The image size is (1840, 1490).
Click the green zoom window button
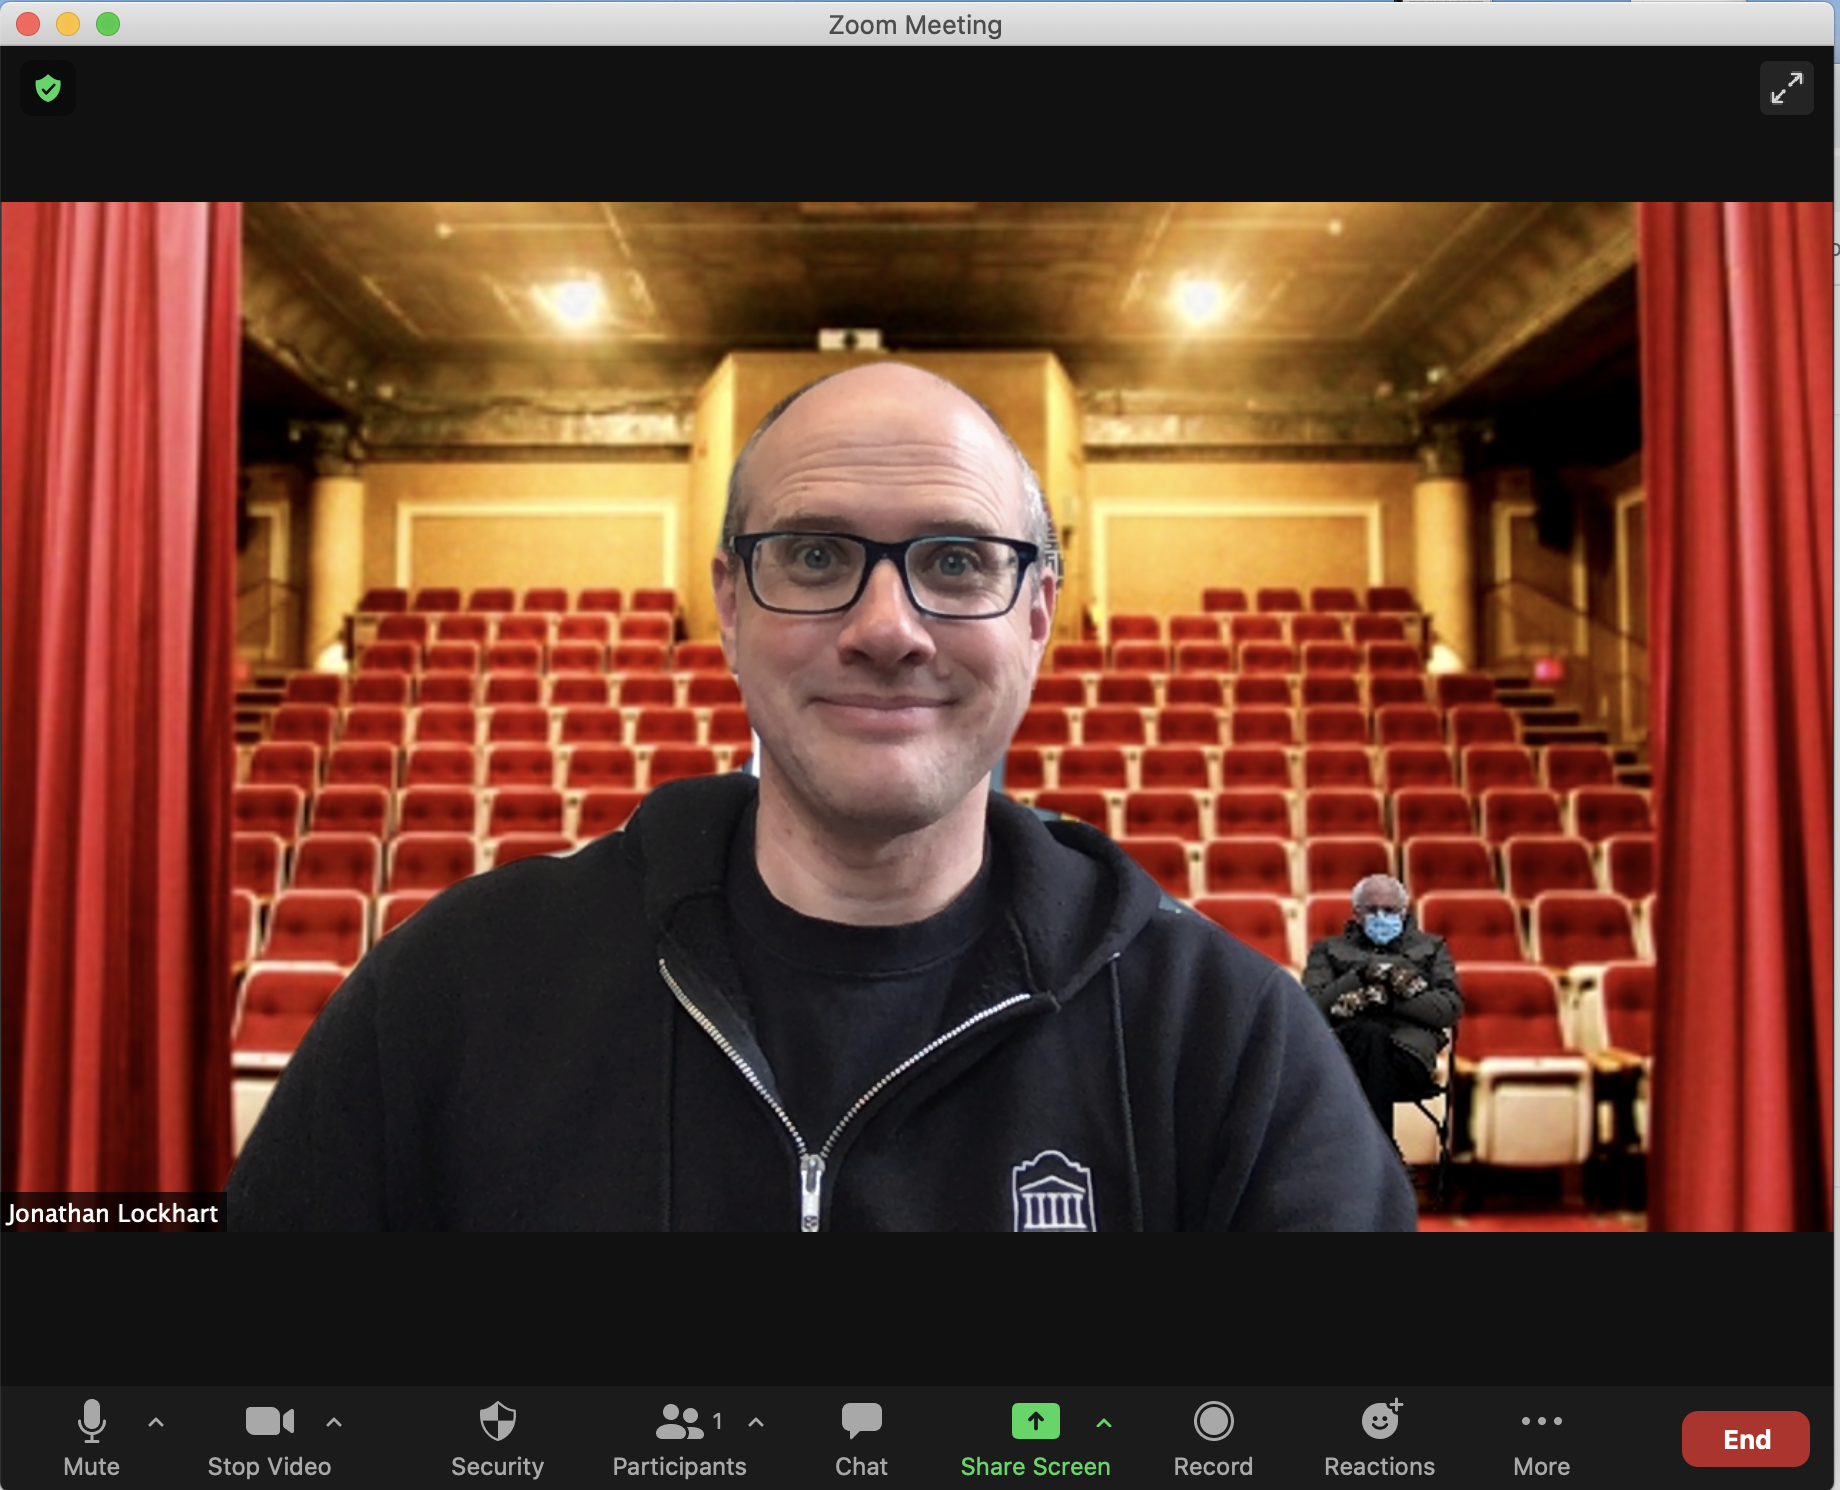[x=108, y=24]
